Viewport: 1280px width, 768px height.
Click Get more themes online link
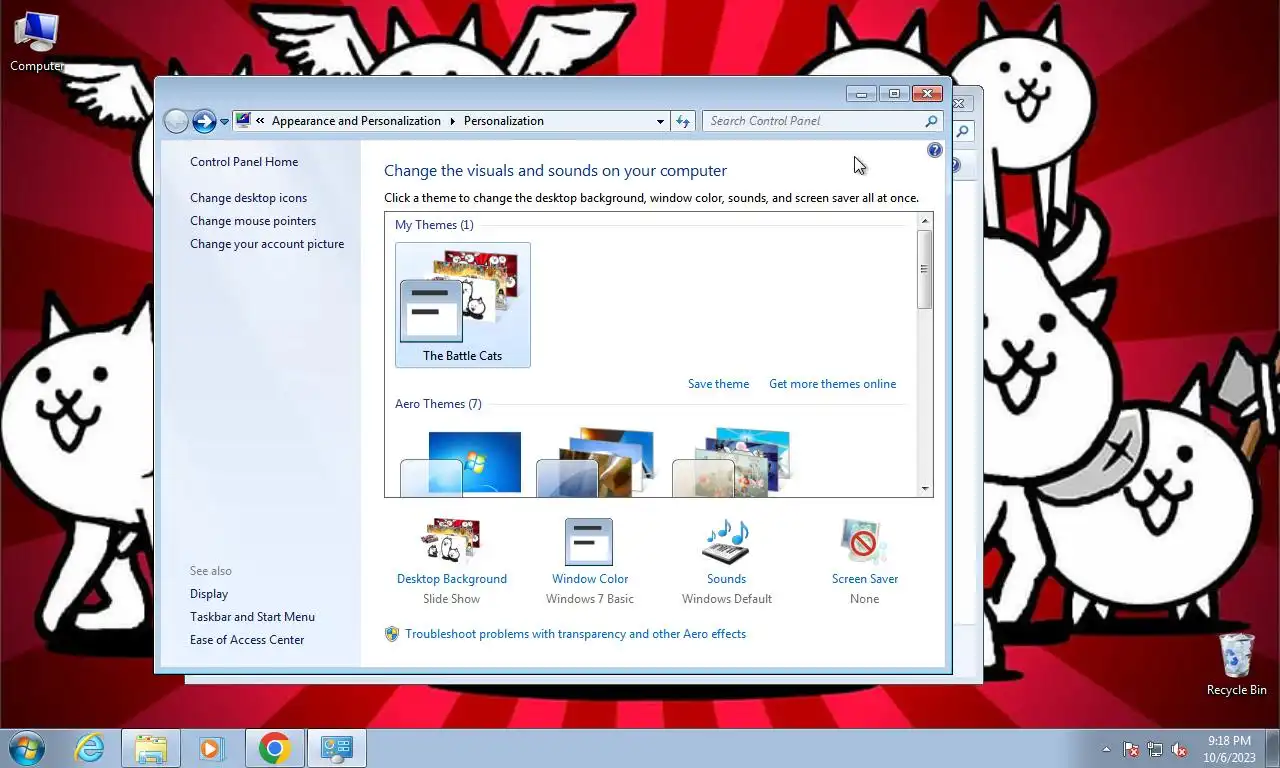832,384
